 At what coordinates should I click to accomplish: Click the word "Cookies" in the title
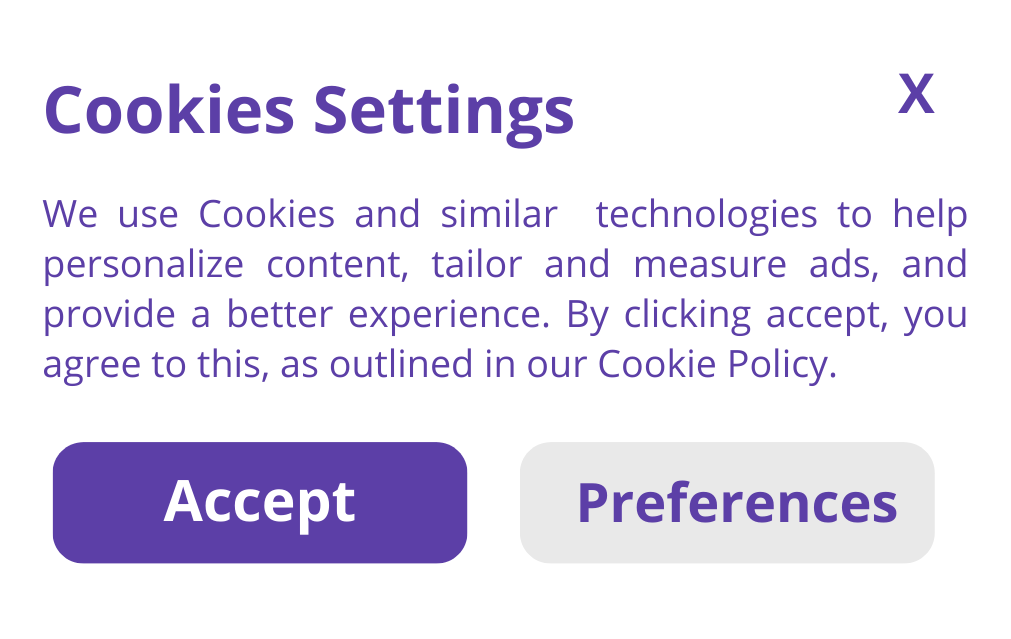[x=169, y=110]
